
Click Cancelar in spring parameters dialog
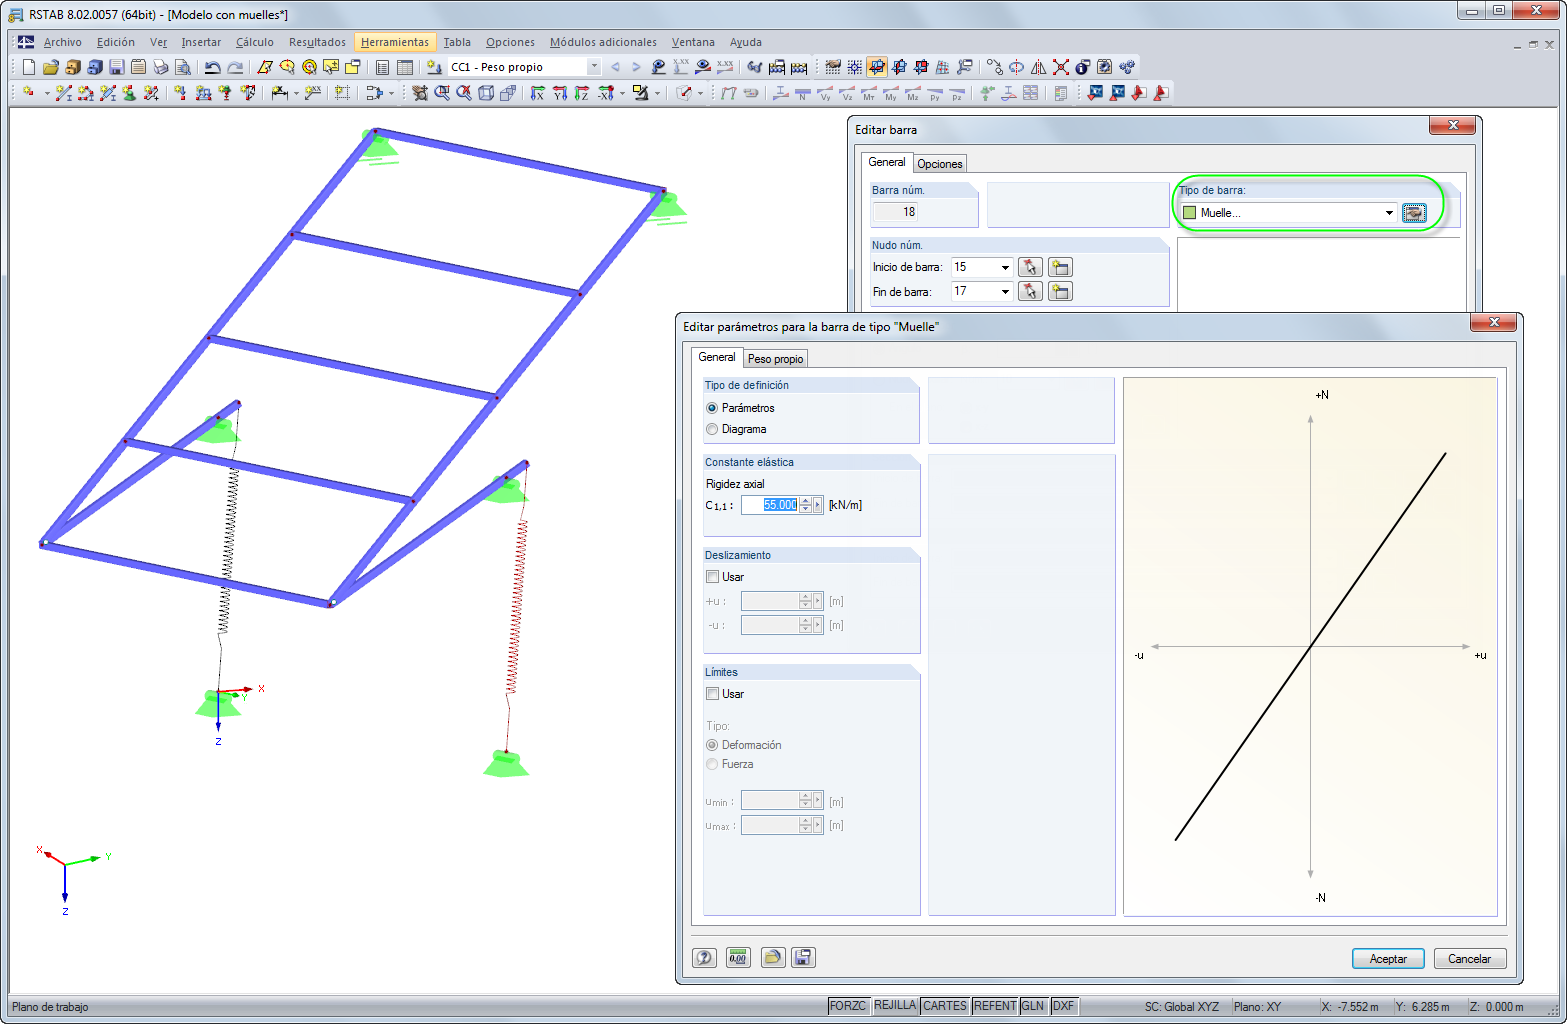click(x=1470, y=959)
